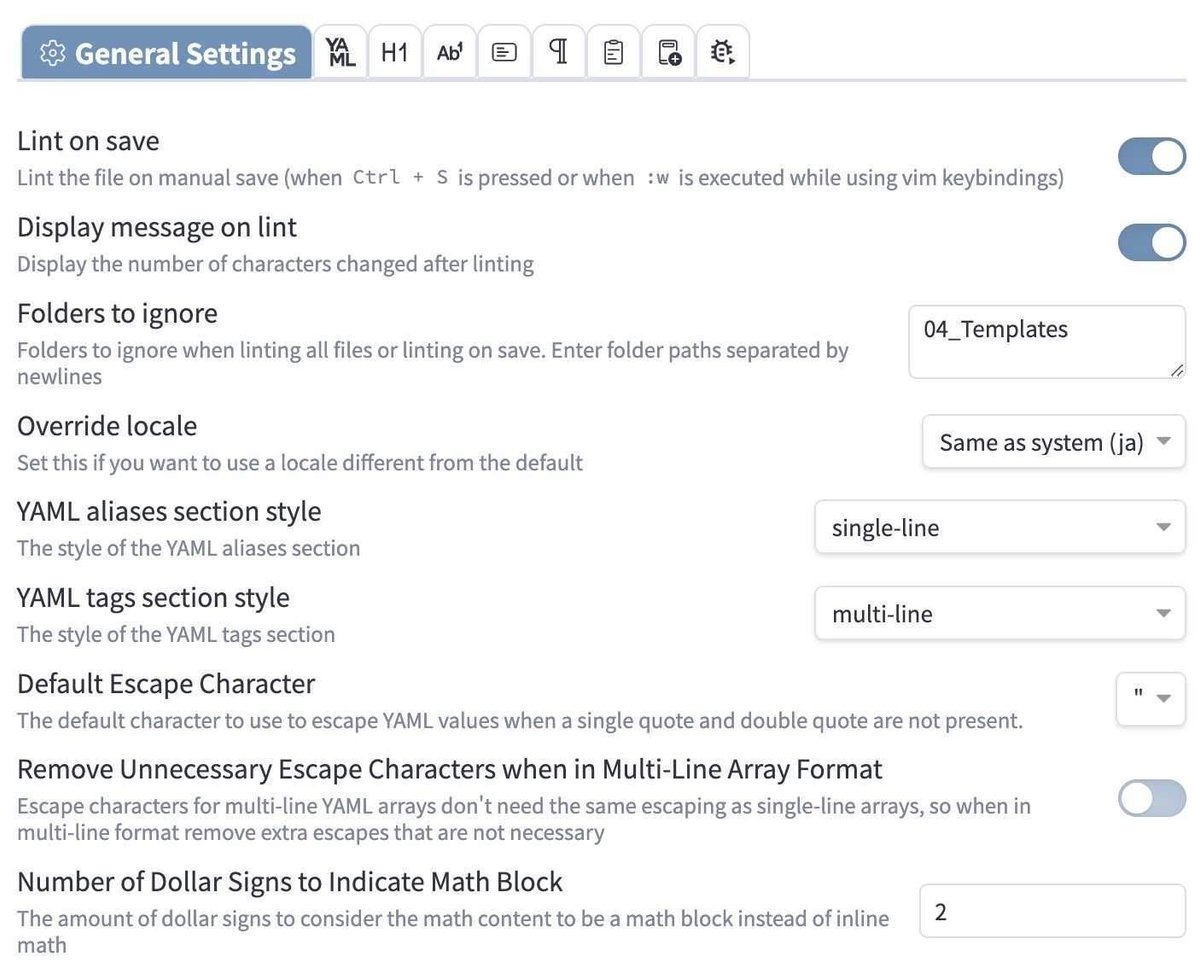Click the 'Set this if you want' description

coord(300,462)
